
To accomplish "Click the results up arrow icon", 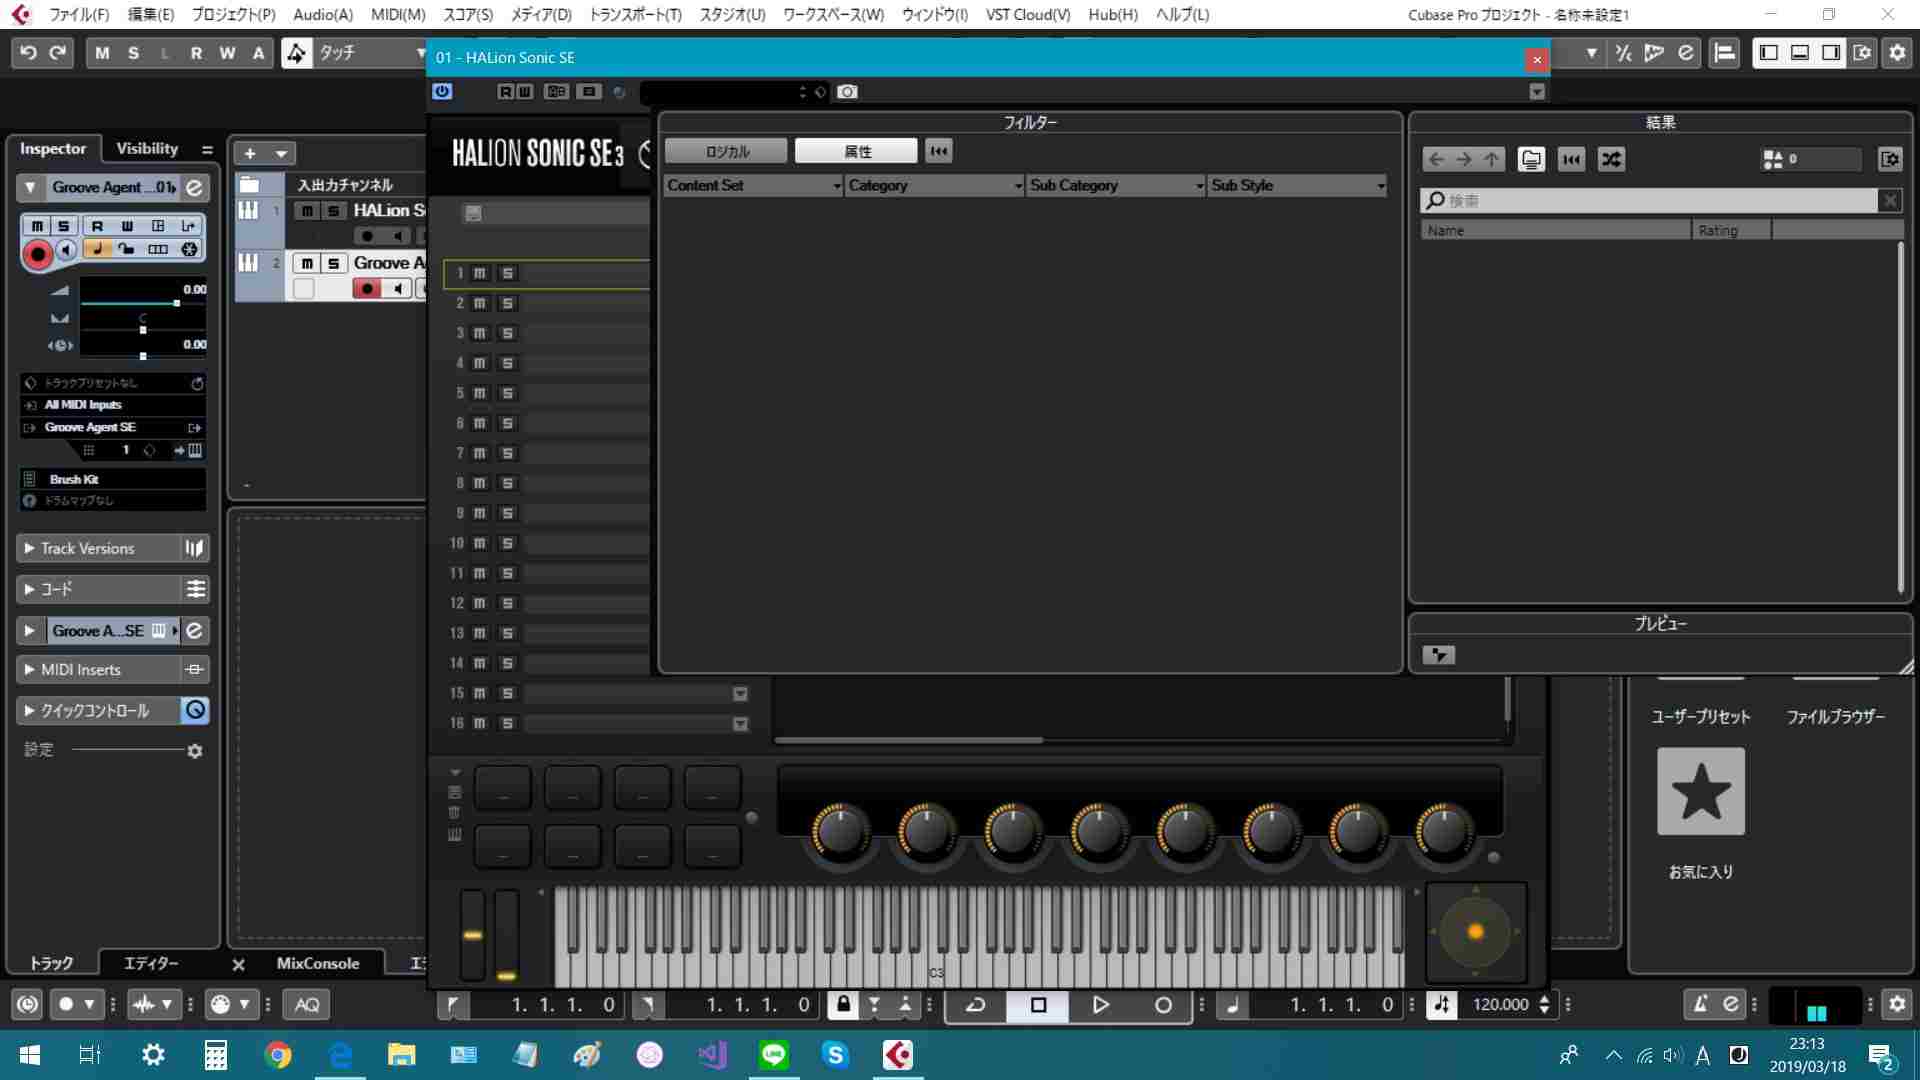I will point(1491,159).
